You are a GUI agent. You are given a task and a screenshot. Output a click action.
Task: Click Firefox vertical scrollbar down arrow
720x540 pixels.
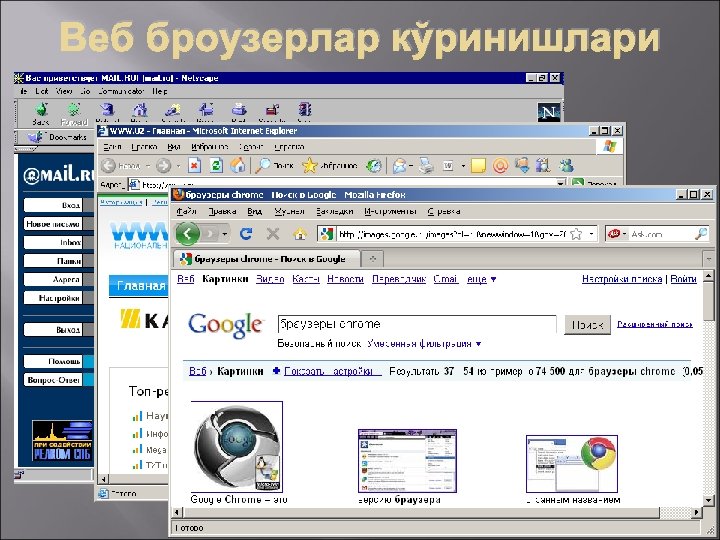[x=709, y=500]
